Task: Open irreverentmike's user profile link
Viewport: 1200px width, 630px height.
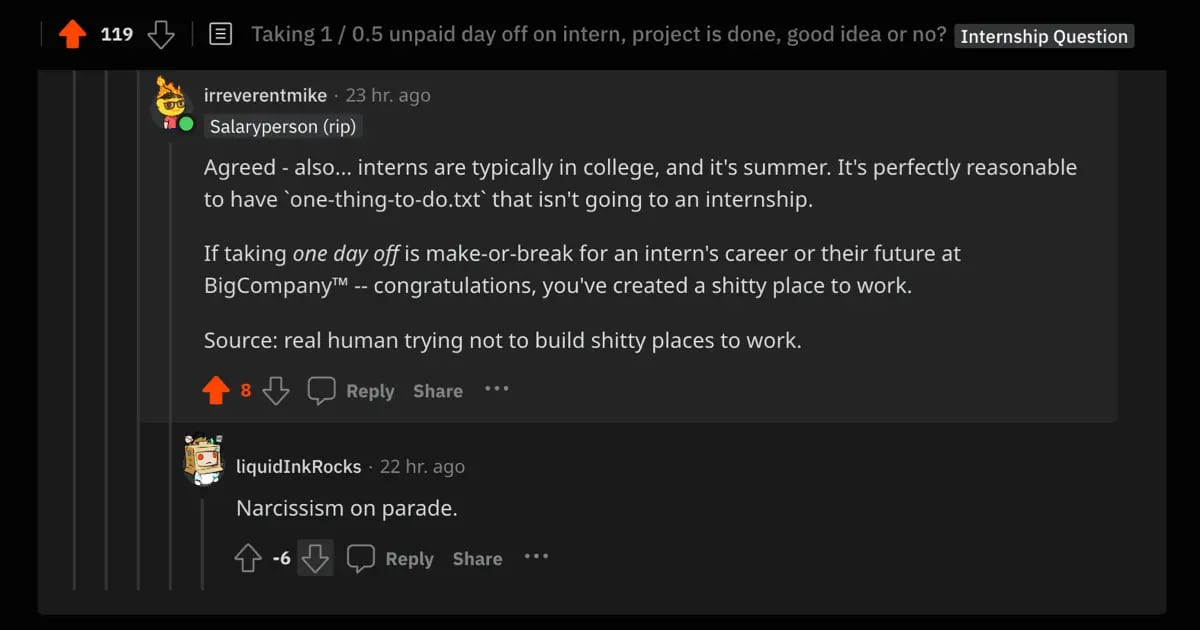Action: [265, 95]
